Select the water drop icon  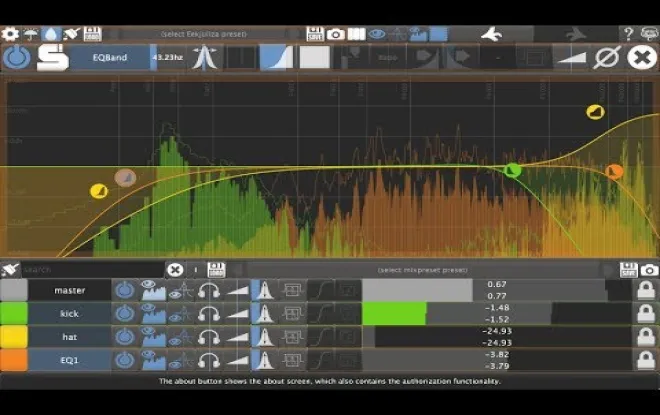tap(51, 34)
